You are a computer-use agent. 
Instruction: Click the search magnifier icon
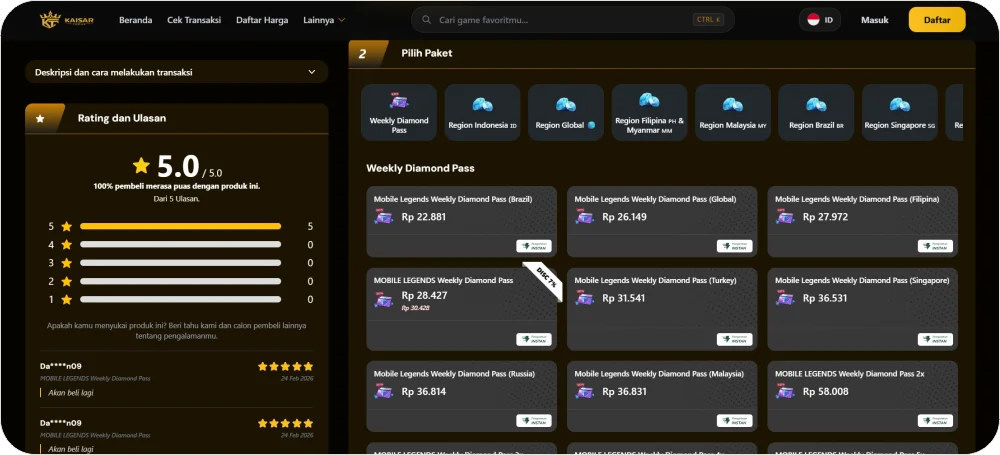[x=427, y=20]
